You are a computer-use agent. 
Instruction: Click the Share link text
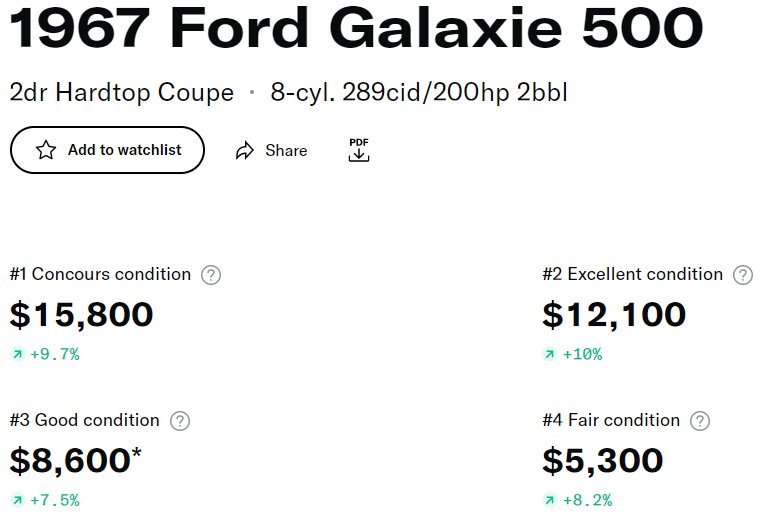(x=286, y=150)
